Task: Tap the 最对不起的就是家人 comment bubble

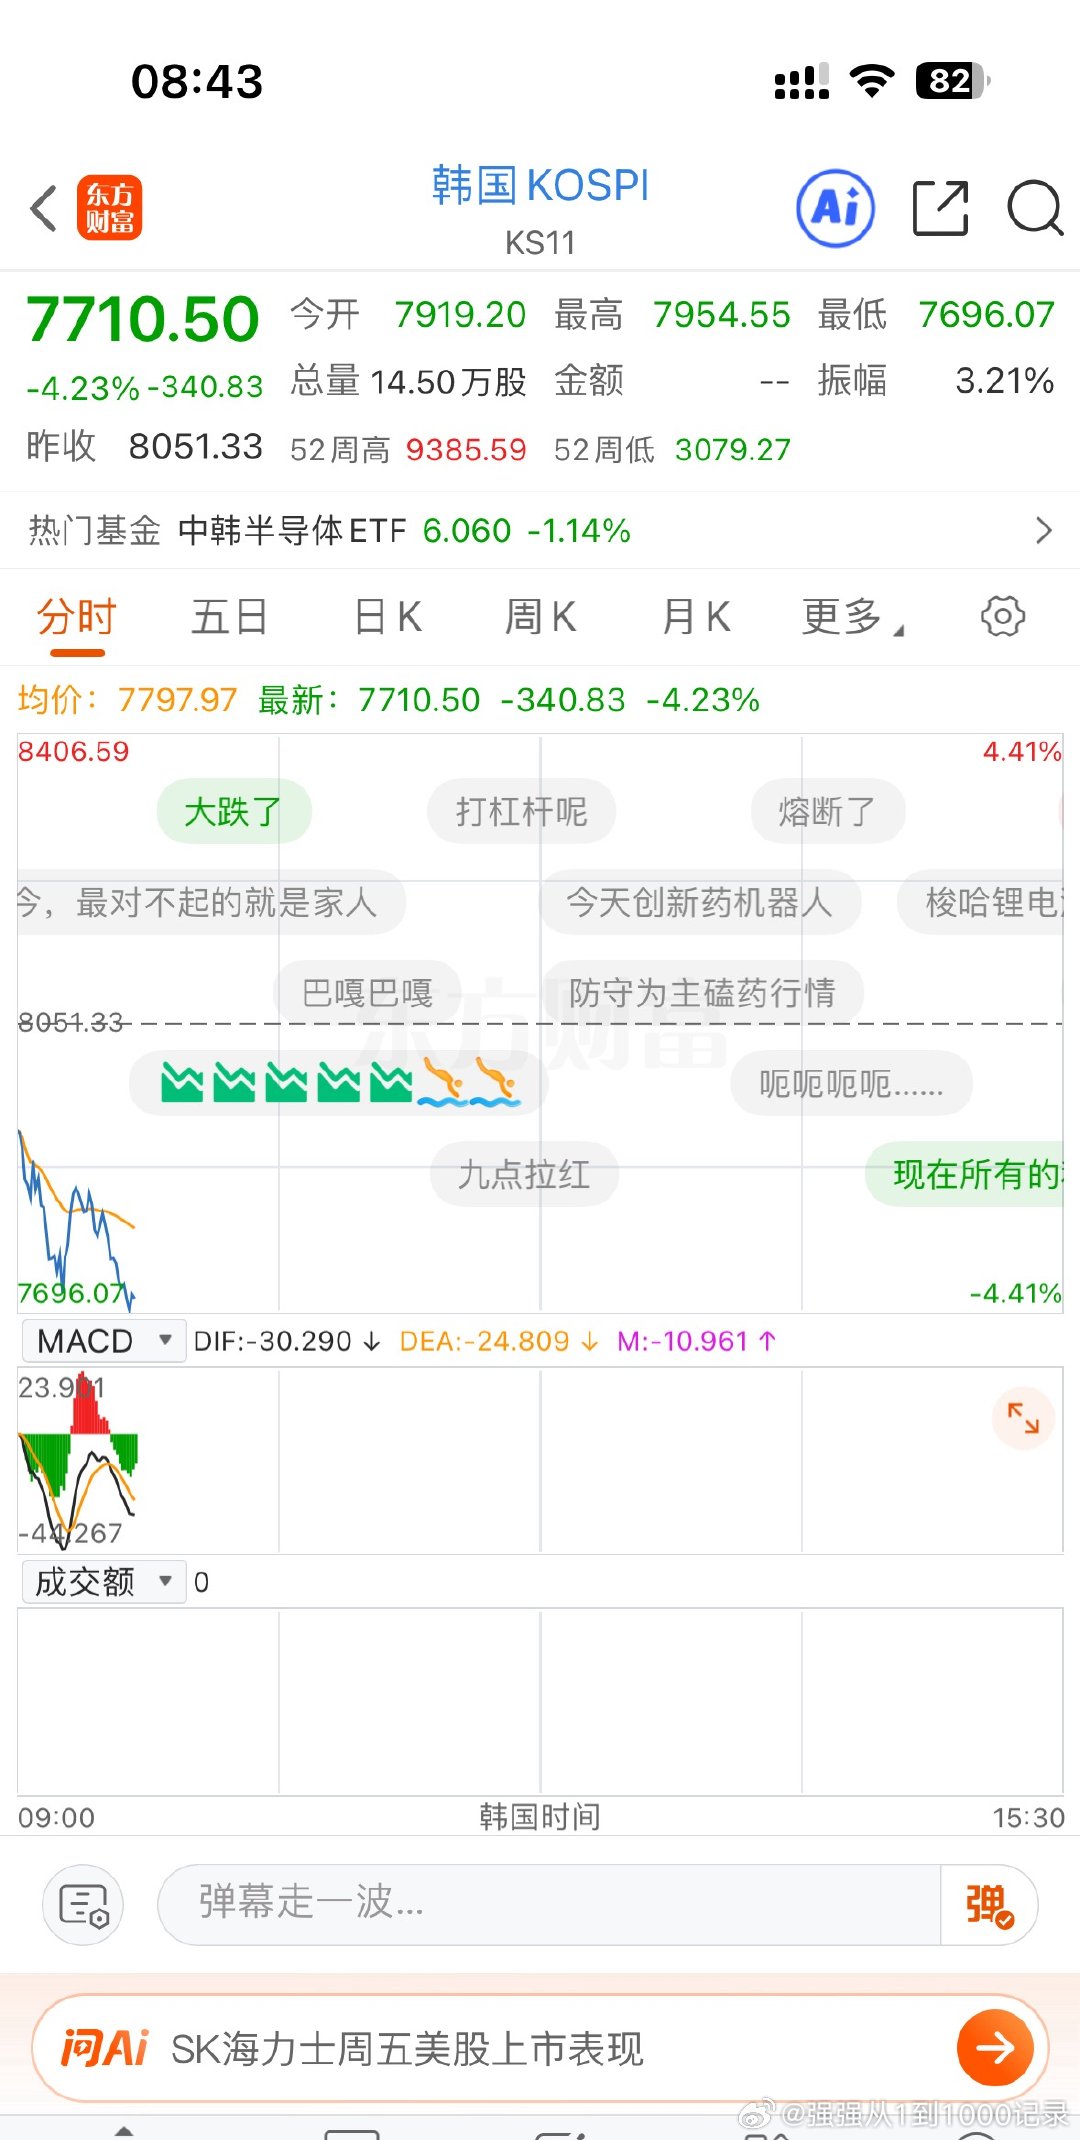Action: pyautogui.click(x=212, y=902)
